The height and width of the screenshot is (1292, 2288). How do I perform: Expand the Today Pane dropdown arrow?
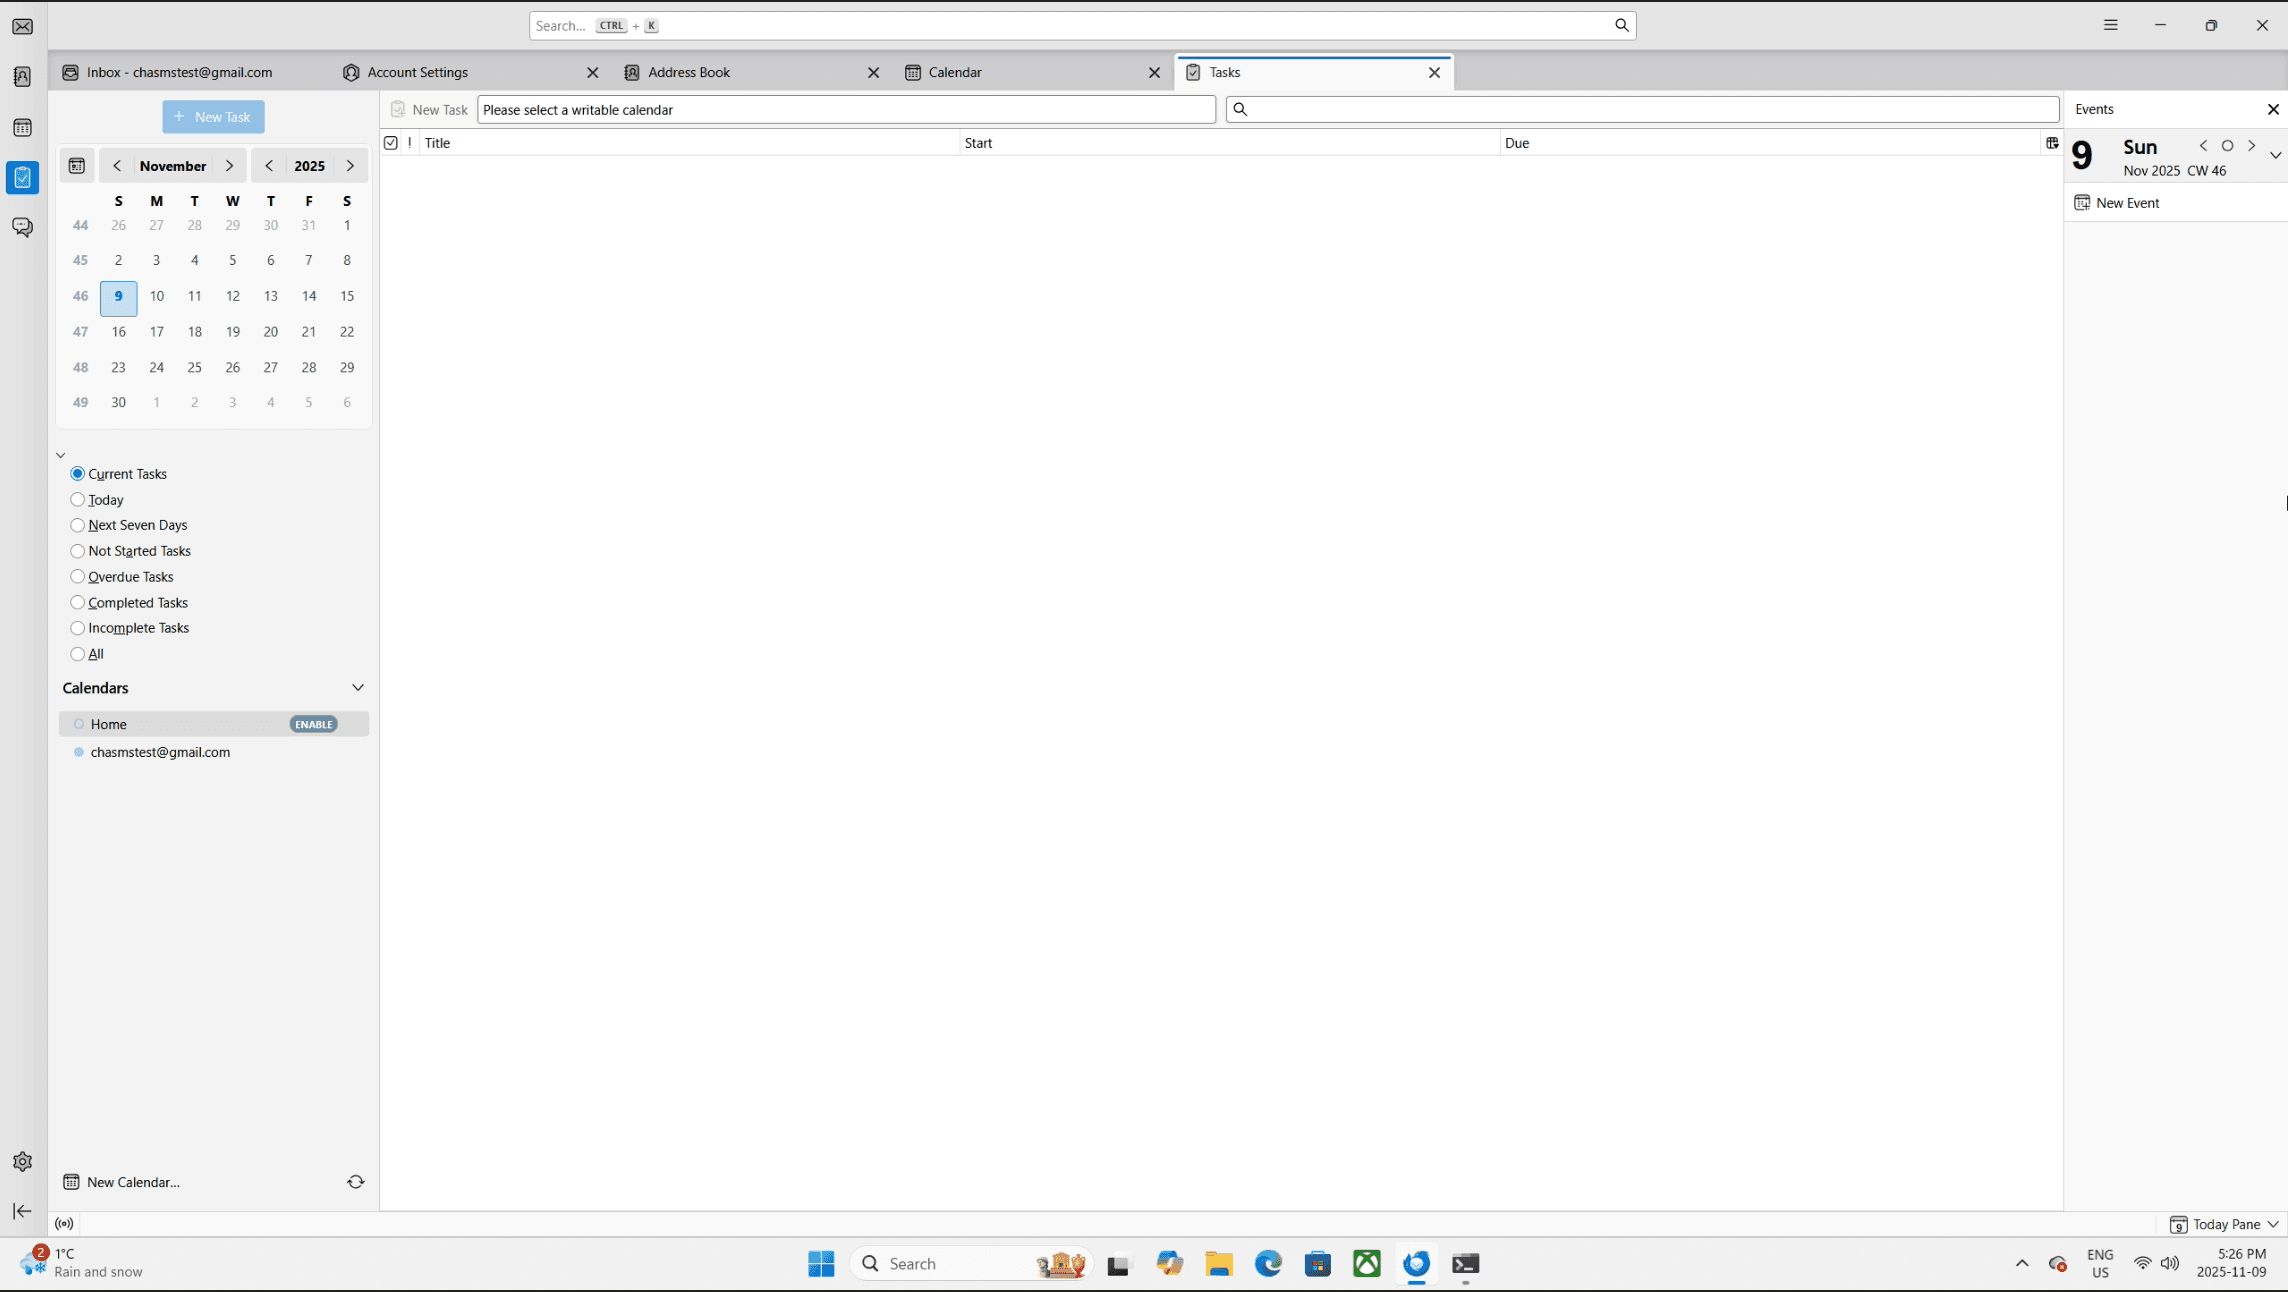(2274, 1224)
